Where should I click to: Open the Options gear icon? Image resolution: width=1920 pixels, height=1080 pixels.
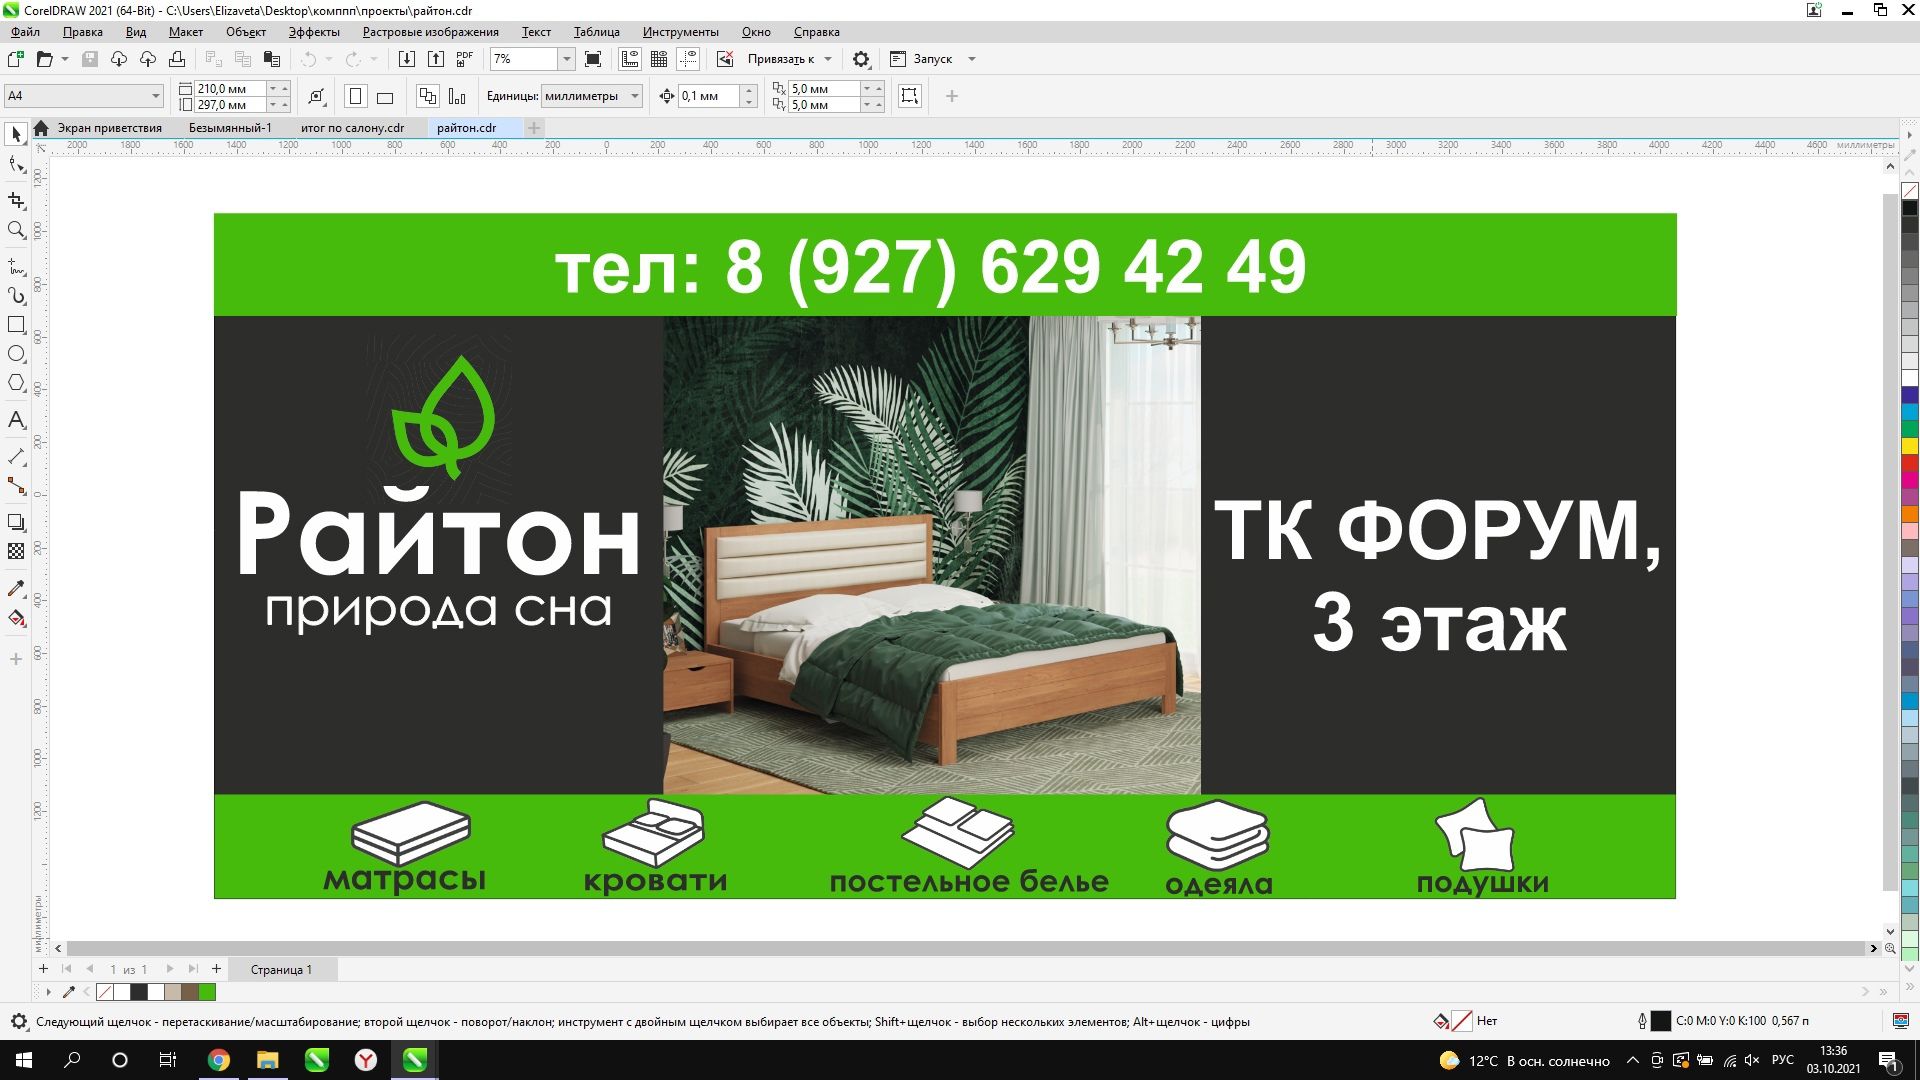pyautogui.click(x=861, y=59)
